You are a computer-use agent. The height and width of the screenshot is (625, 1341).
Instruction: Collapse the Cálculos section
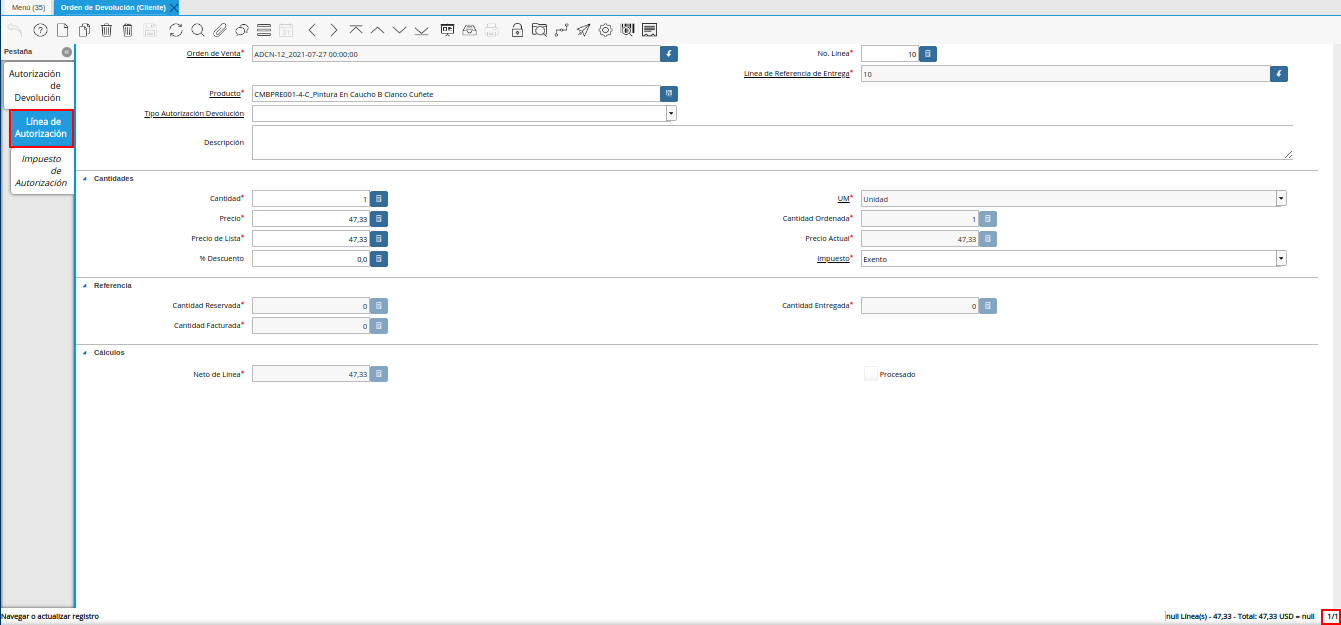(84, 353)
